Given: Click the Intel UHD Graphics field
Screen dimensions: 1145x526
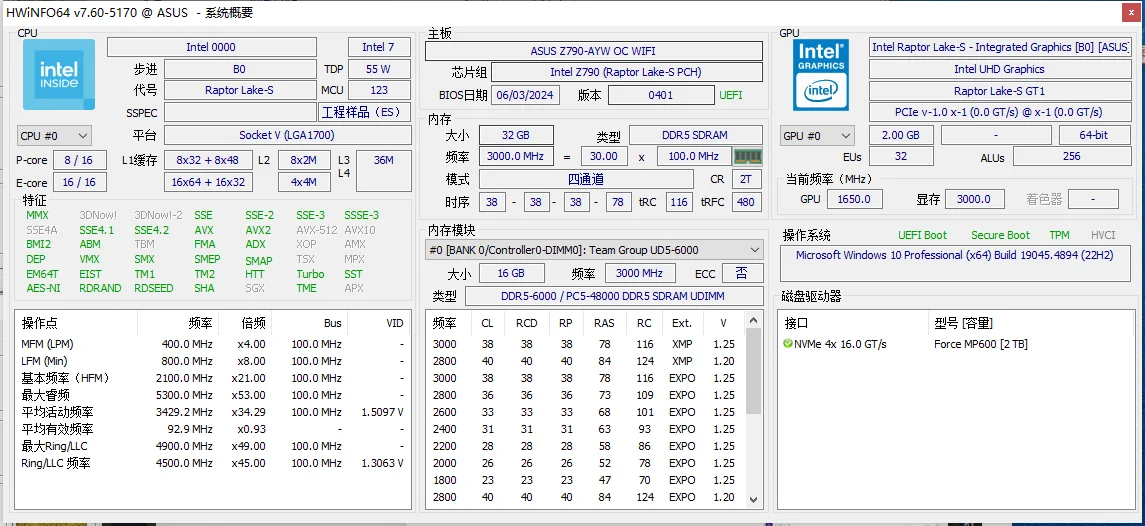Looking at the screenshot, I should pos(999,69).
